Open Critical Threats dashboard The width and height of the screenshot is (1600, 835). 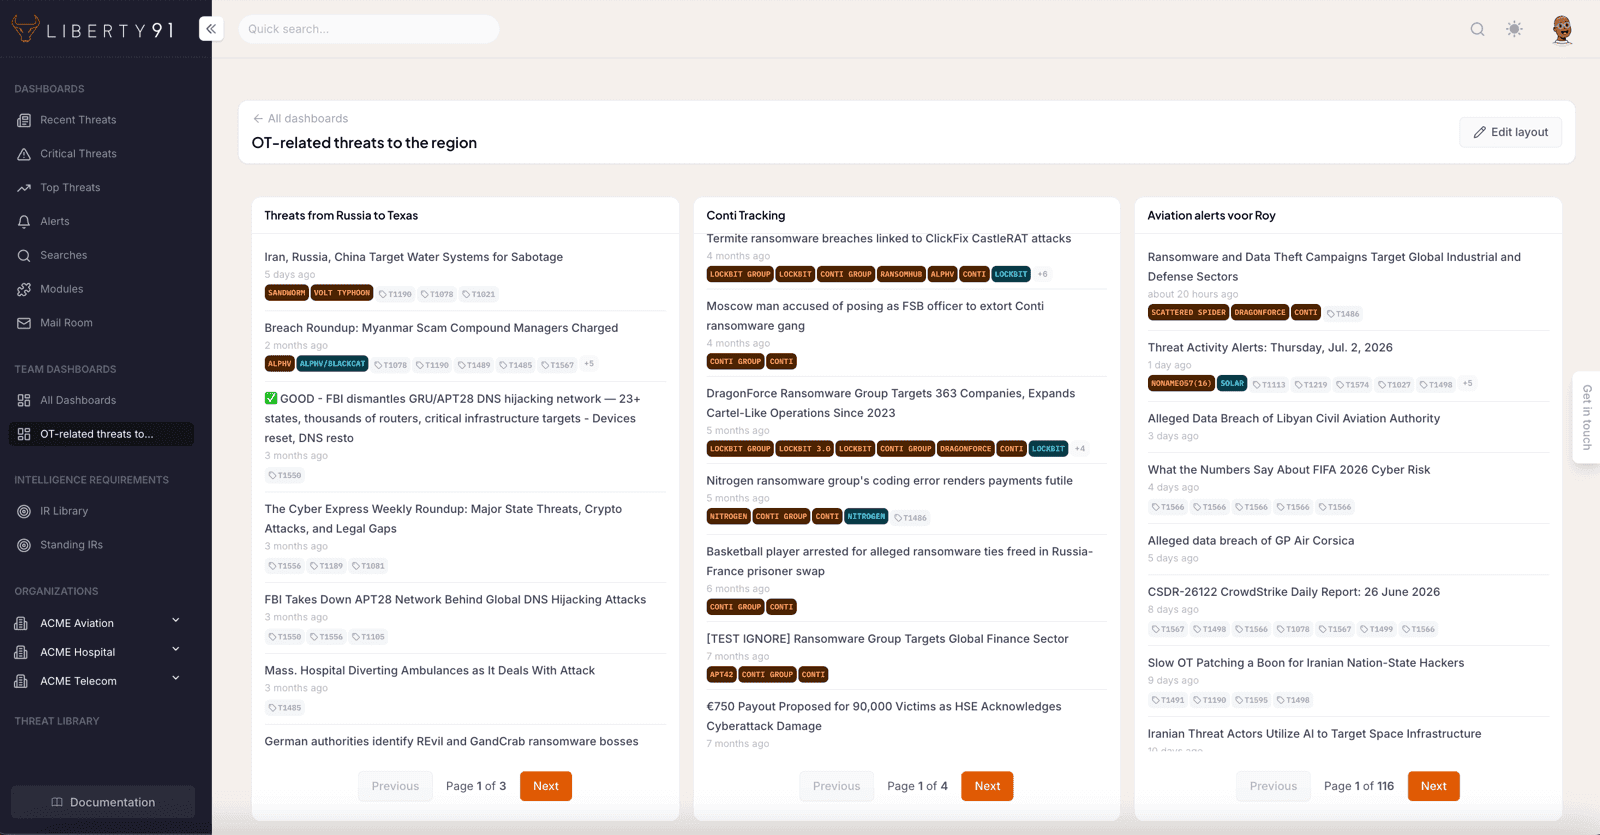point(78,154)
